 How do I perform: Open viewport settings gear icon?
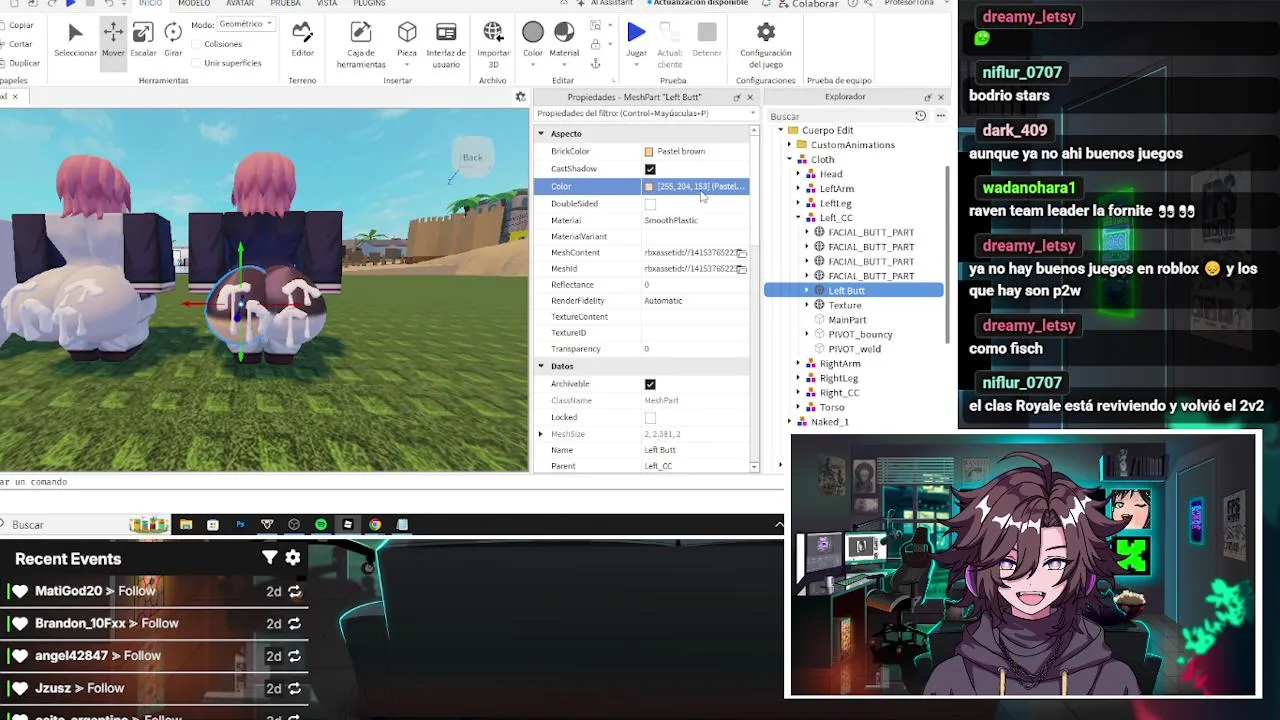point(520,97)
